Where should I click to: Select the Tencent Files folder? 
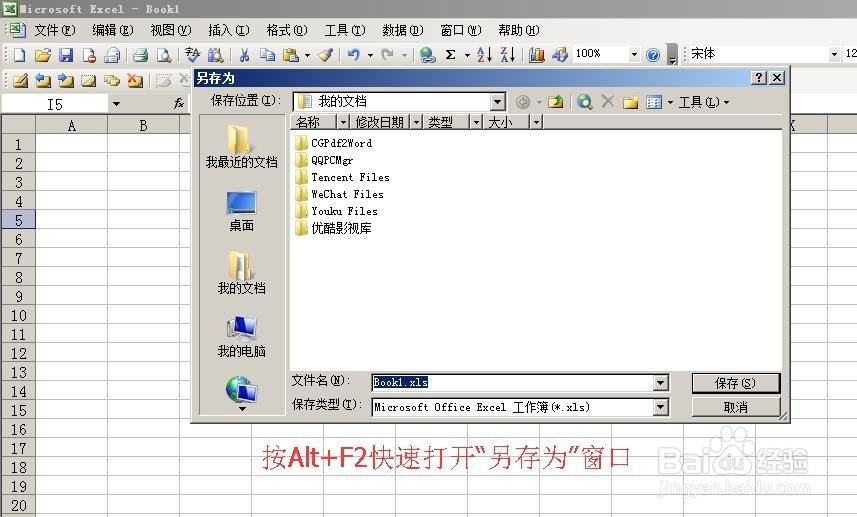coord(342,177)
